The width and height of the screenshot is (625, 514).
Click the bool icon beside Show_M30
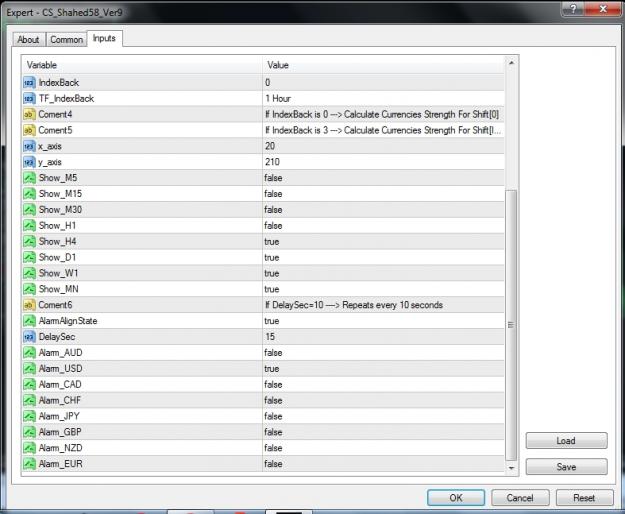click(x=29, y=210)
